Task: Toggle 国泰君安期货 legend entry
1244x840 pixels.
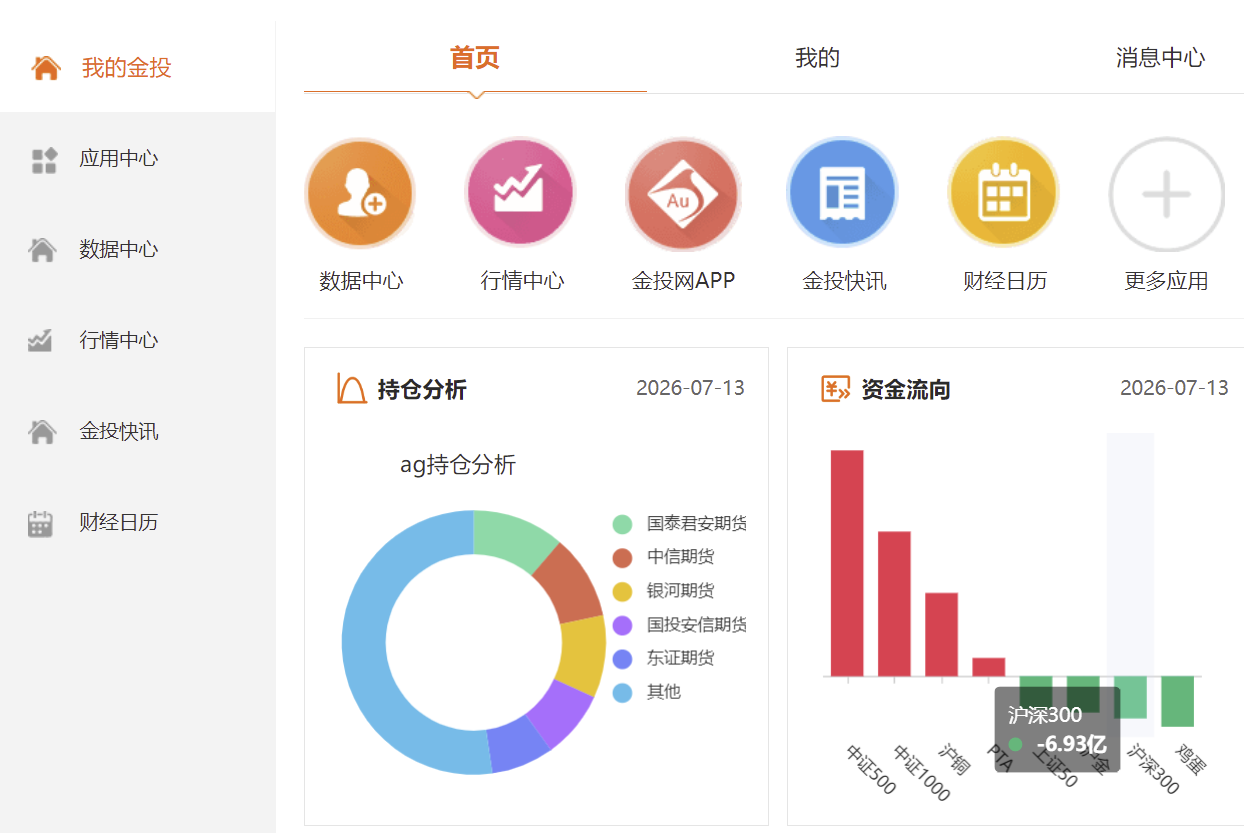Action: click(679, 524)
